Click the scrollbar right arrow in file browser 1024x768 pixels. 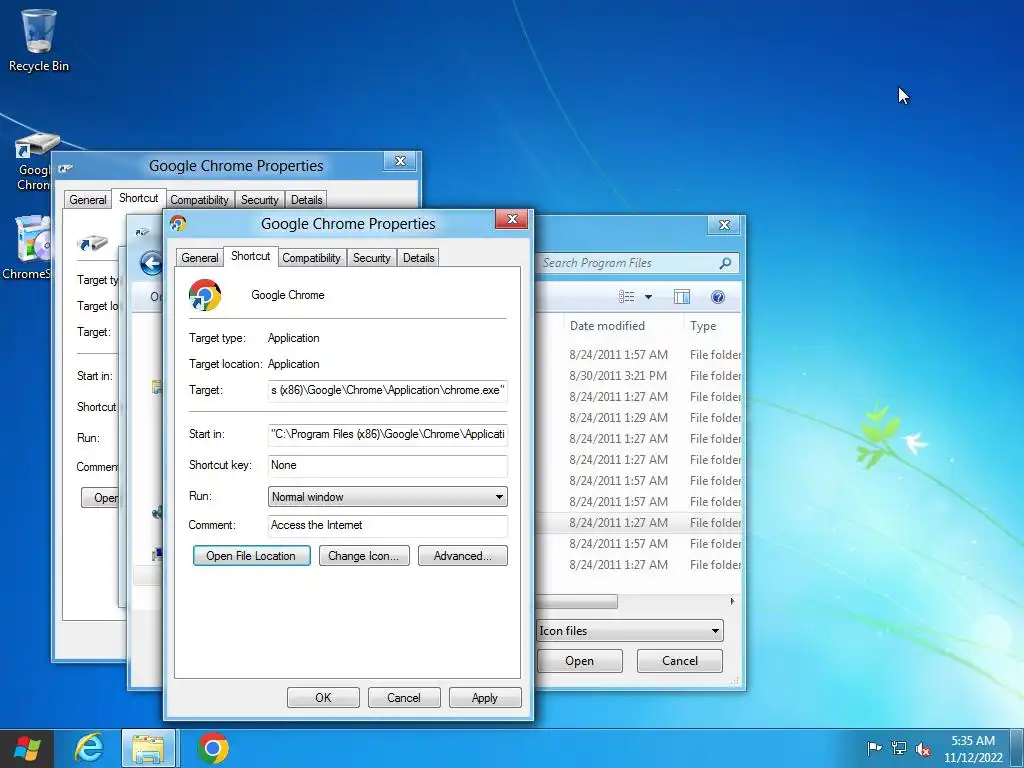(733, 601)
